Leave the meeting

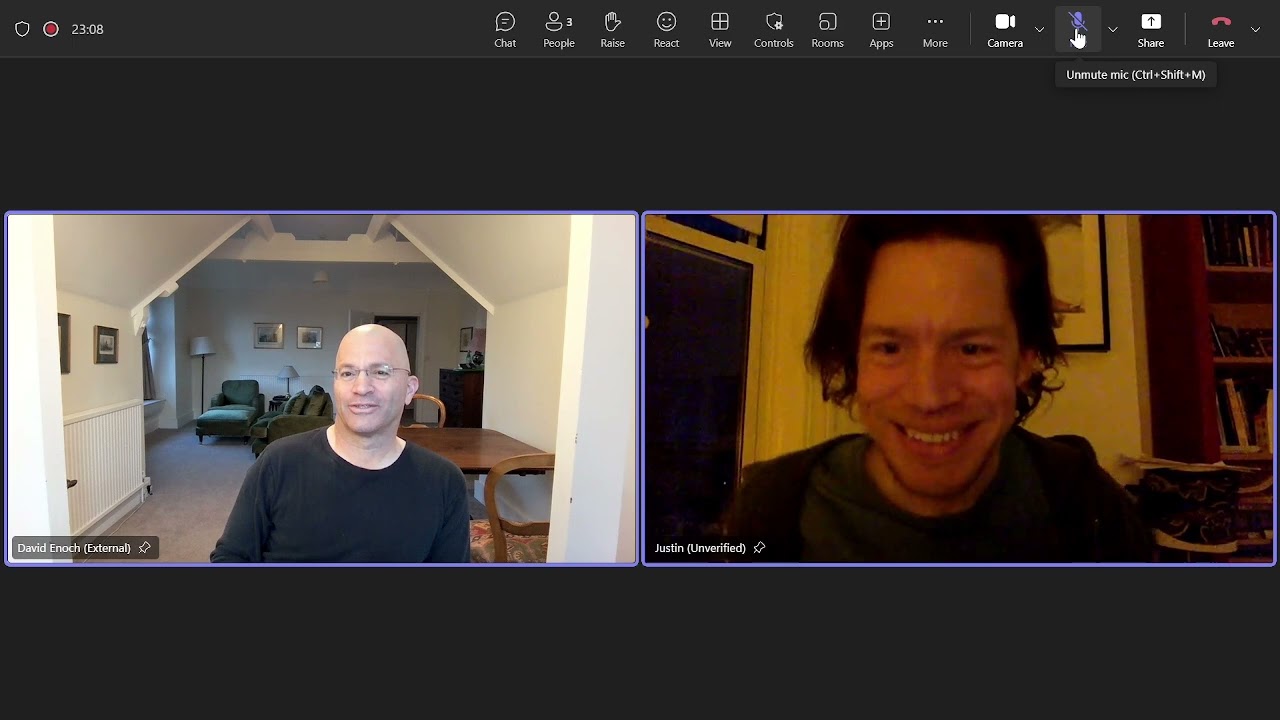(1221, 29)
